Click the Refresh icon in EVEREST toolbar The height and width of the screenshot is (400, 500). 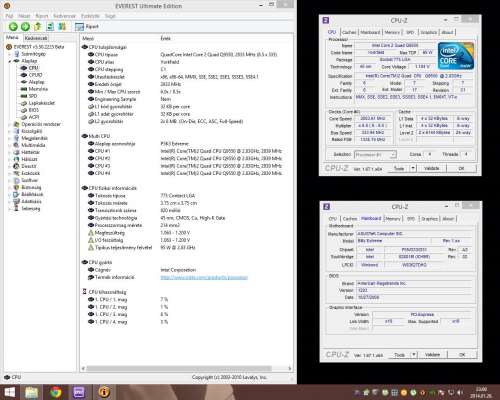tap(50, 27)
